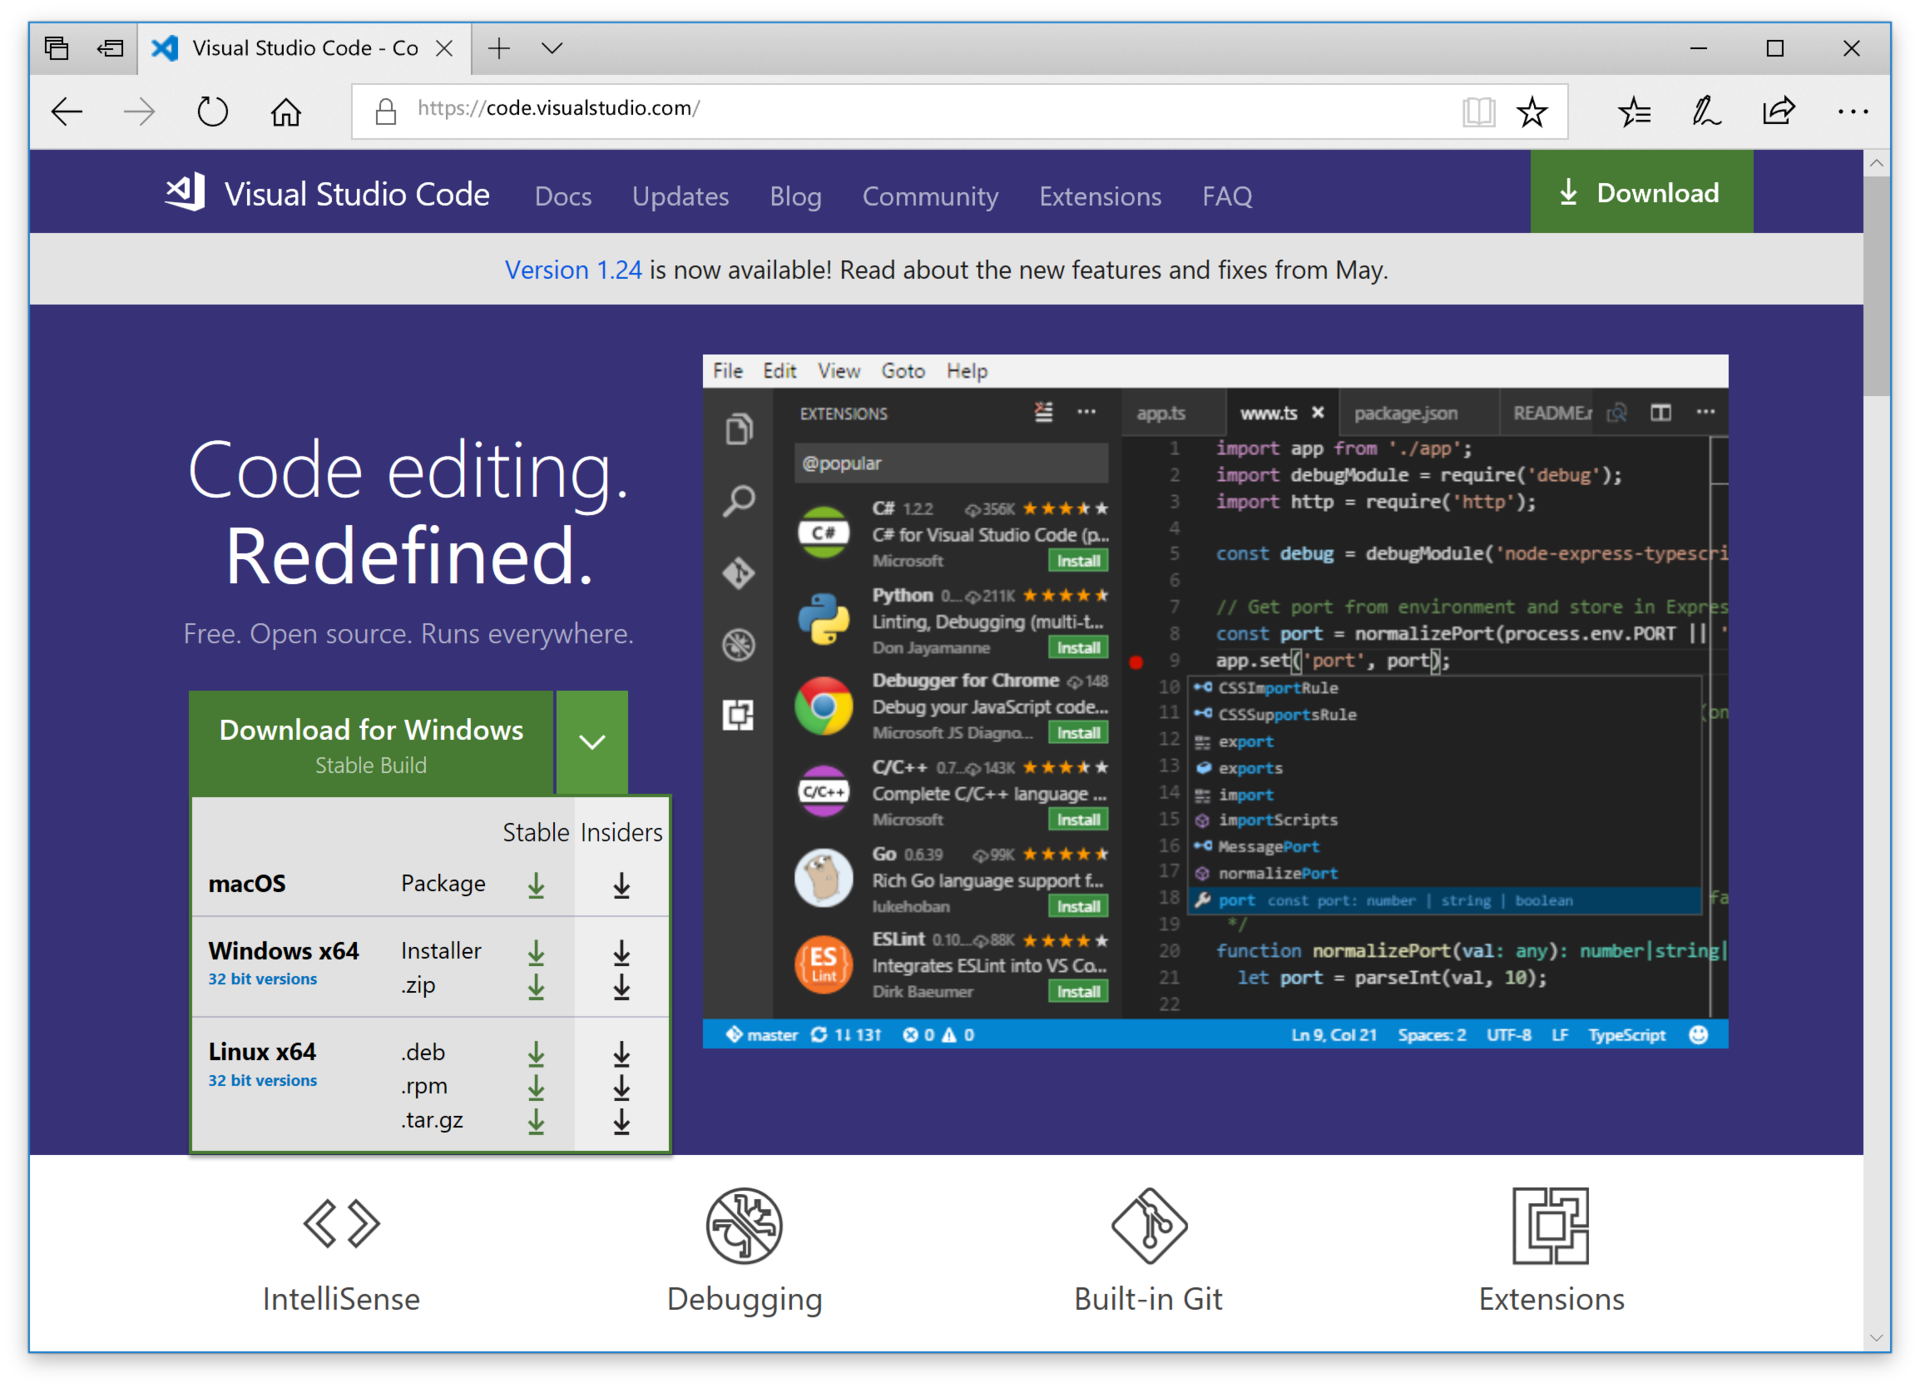Image resolution: width=1920 pixels, height=1388 pixels.
Task: Collapse the download options chevron dropdown
Action: click(x=592, y=742)
